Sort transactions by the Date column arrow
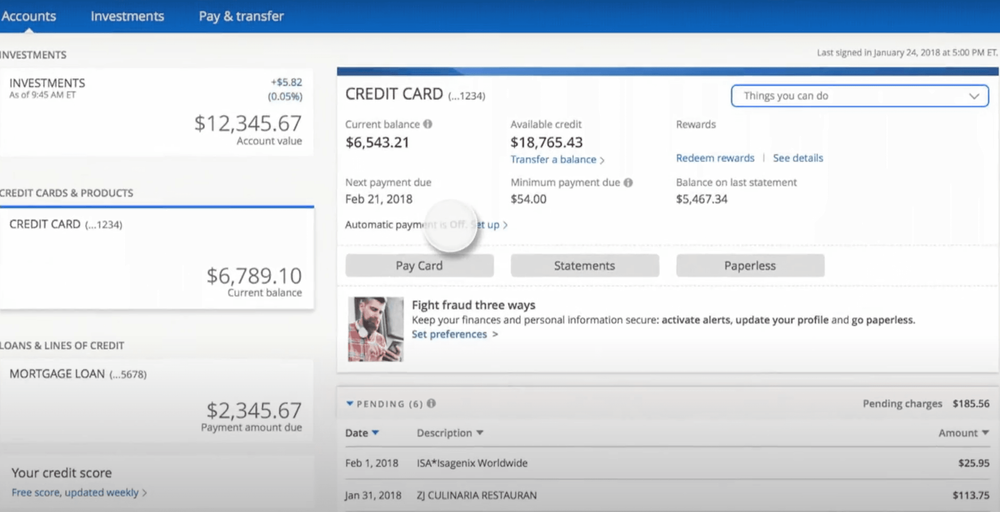The image size is (1000, 512). coord(375,433)
